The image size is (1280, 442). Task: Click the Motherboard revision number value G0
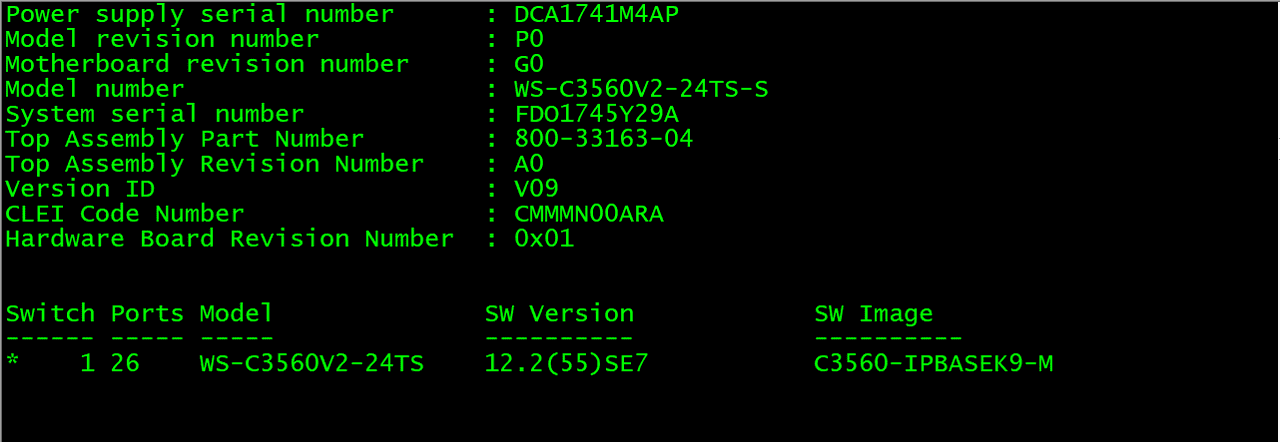click(529, 64)
